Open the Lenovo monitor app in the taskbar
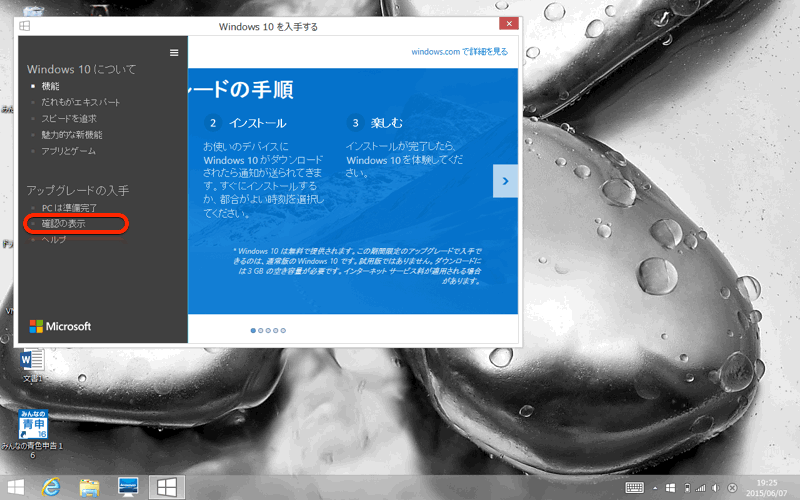Viewport: 800px width, 500px height. pyautogui.click(x=127, y=487)
